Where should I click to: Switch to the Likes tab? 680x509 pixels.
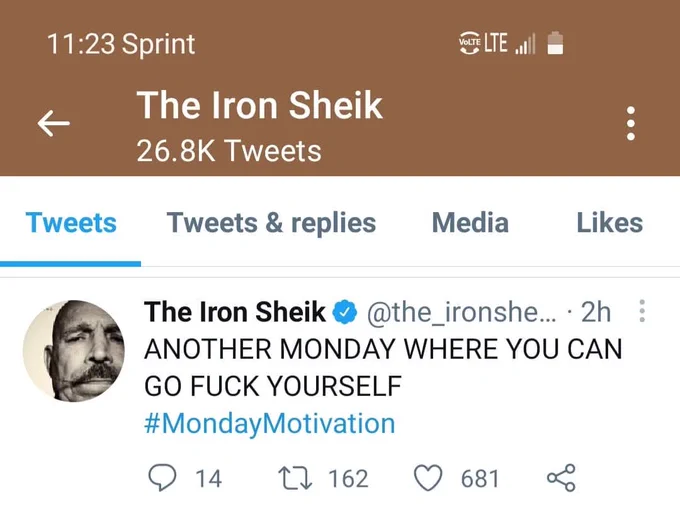[609, 223]
